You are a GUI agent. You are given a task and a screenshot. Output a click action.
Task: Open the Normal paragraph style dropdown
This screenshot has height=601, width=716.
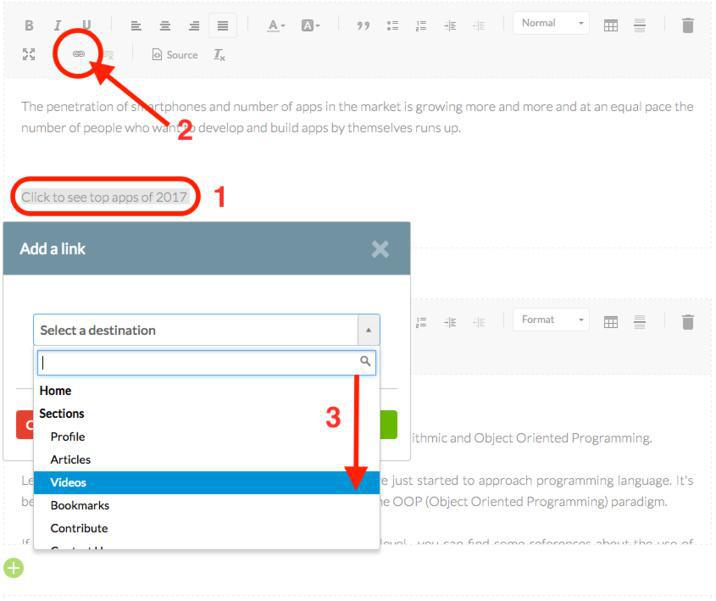(550, 24)
